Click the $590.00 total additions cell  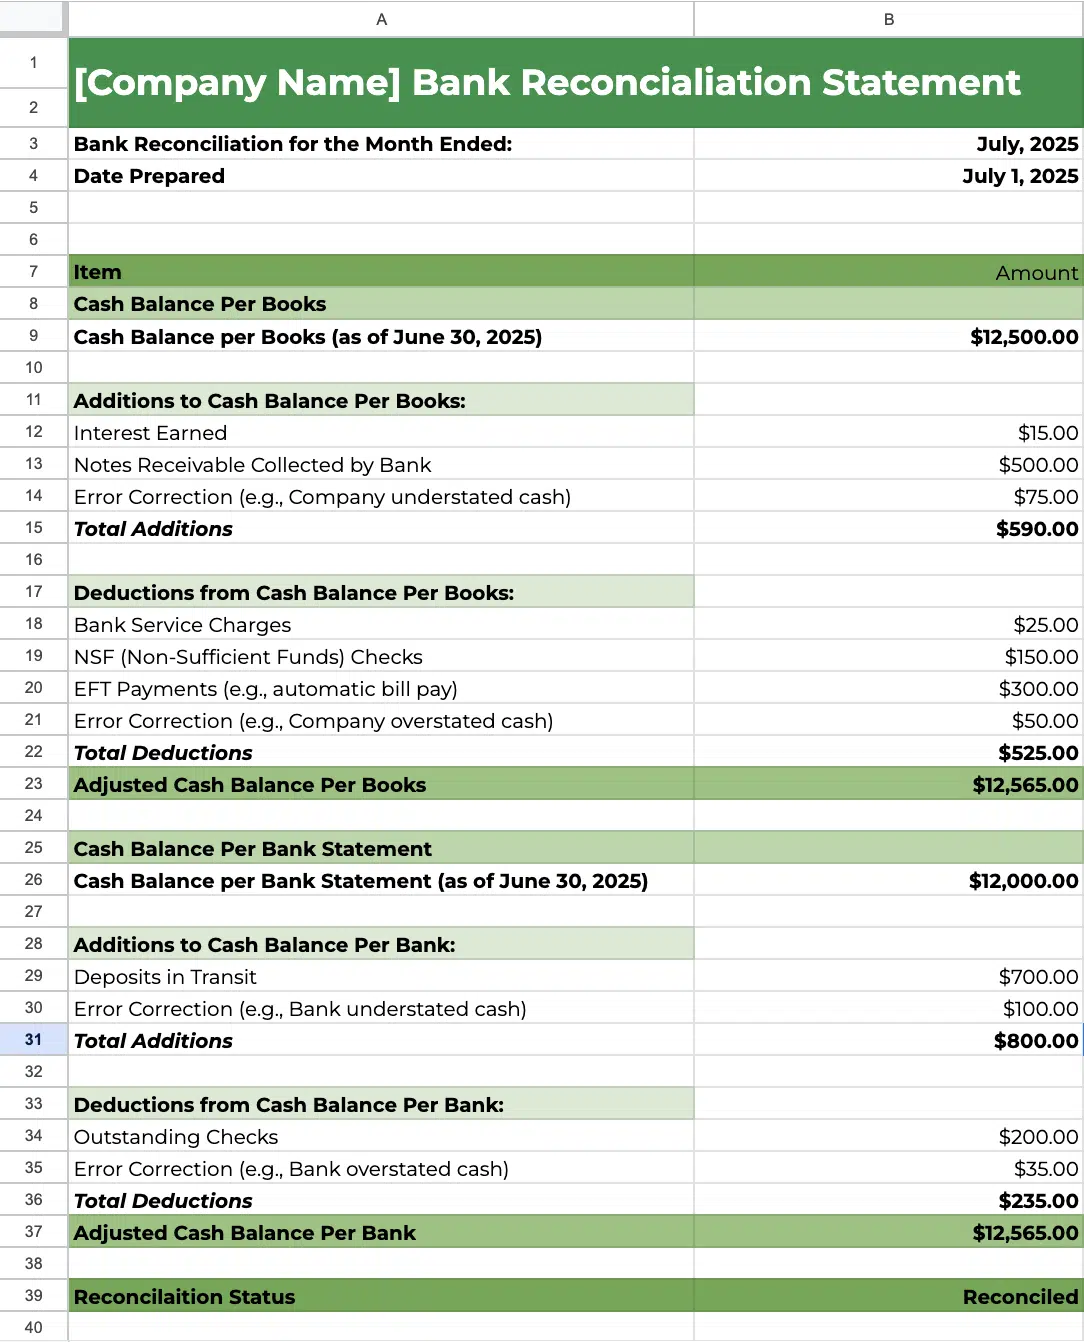[x=888, y=528]
